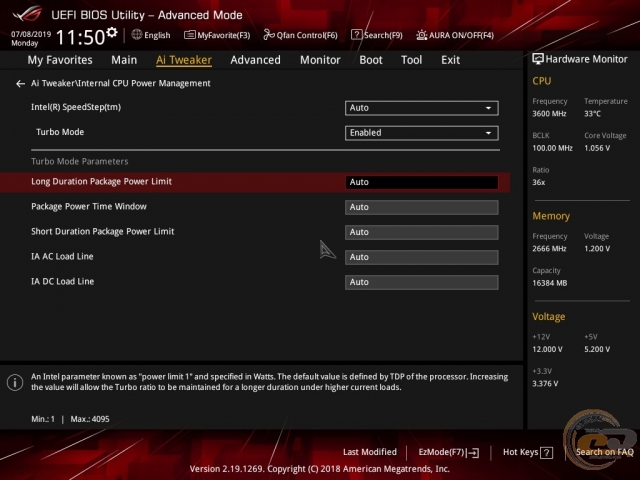Click Search on FAQ link
640x480 pixels.
605,452
